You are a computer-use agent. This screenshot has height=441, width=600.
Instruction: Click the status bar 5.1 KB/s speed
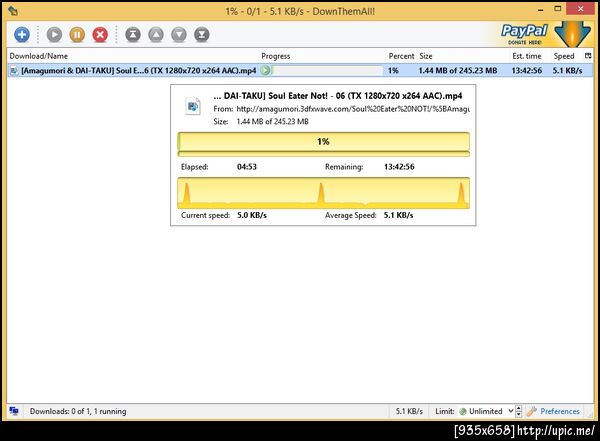409,411
